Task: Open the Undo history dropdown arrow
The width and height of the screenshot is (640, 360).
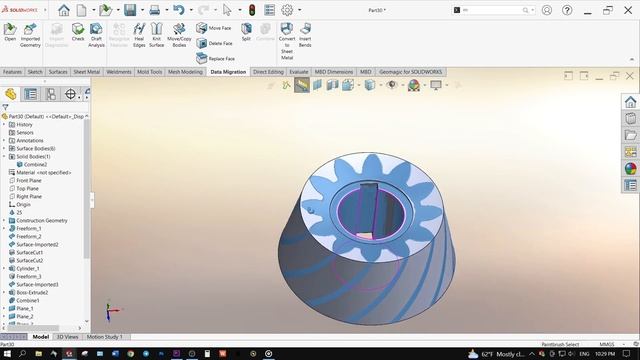Action: coord(191,10)
